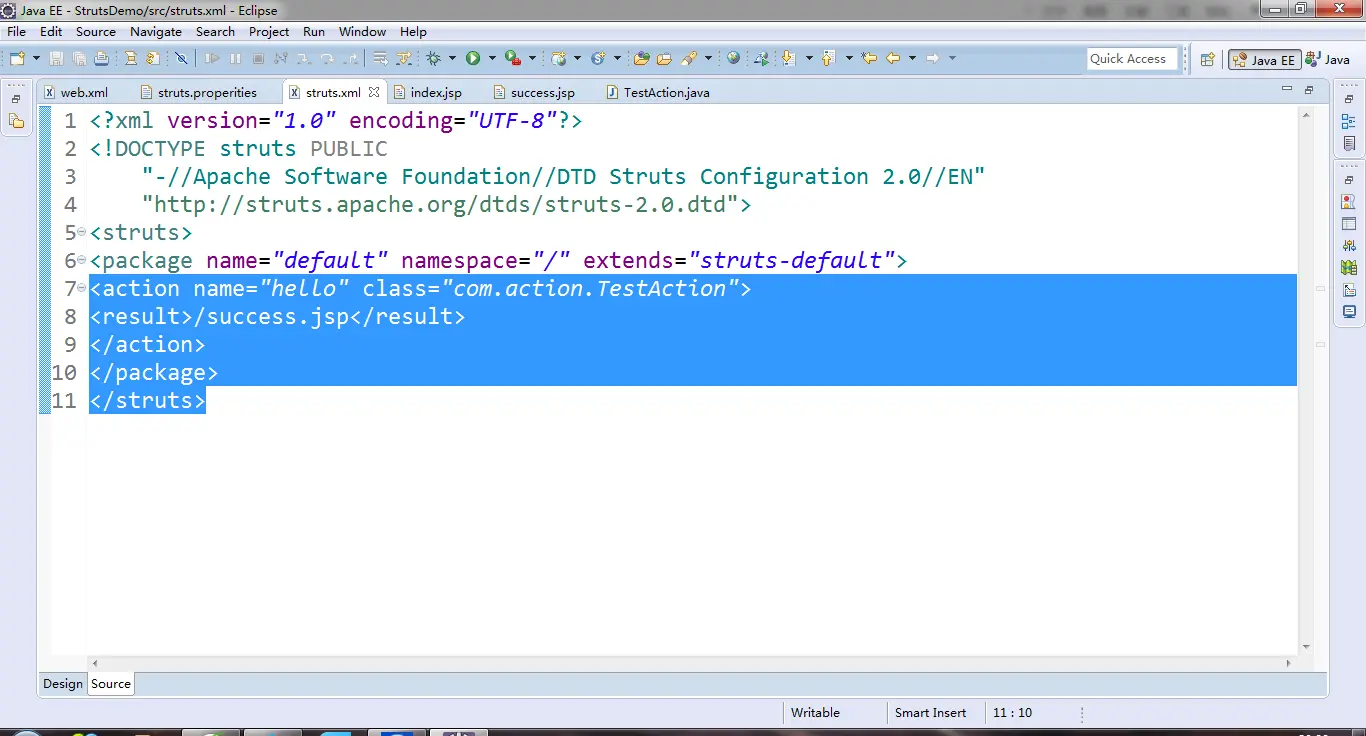
Task: Expand the Debug configurations dropdown arrow
Action: (x=452, y=58)
